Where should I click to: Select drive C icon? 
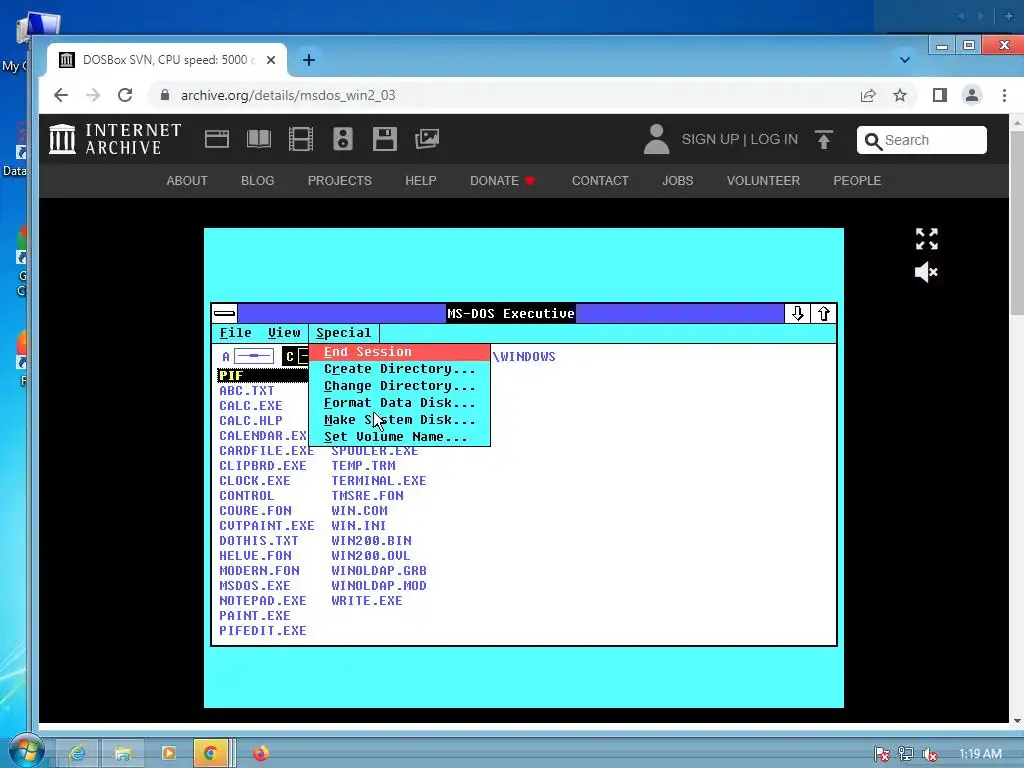point(296,357)
